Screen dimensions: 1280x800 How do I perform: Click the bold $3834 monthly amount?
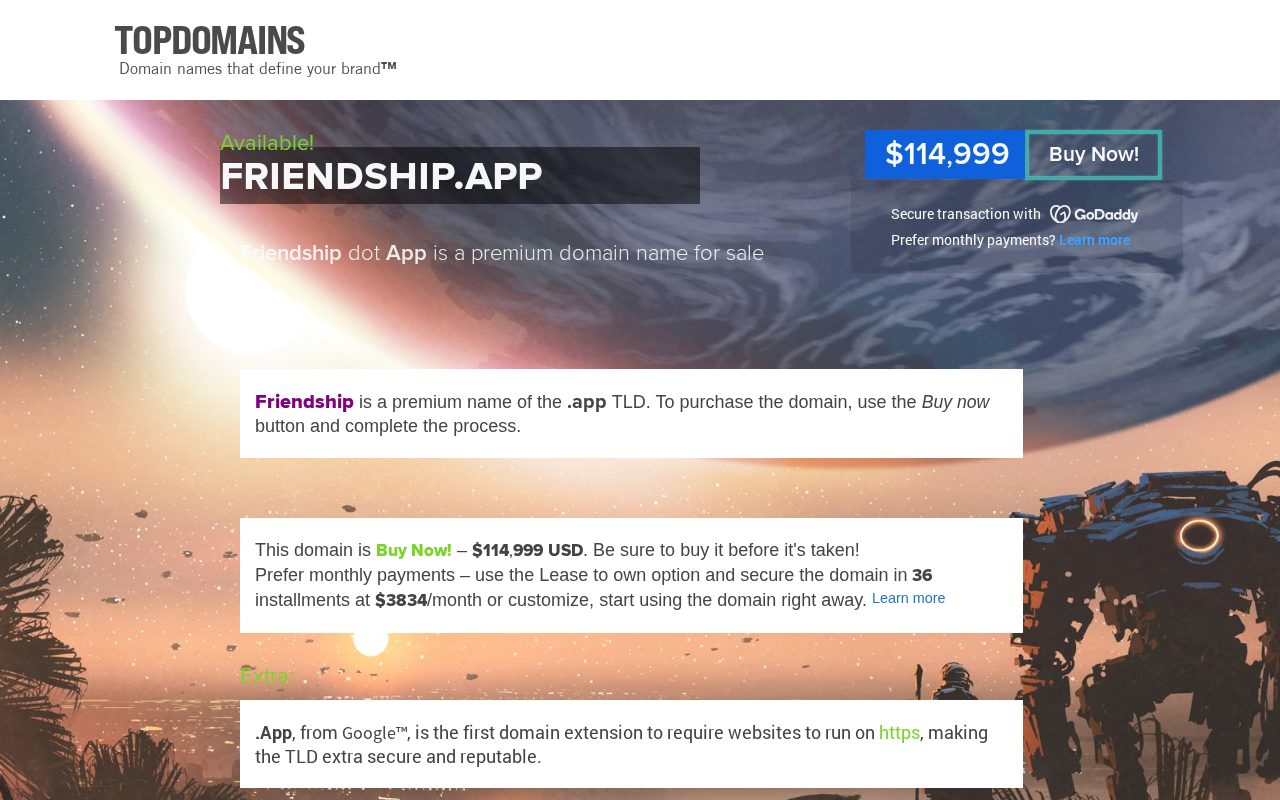click(401, 600)
